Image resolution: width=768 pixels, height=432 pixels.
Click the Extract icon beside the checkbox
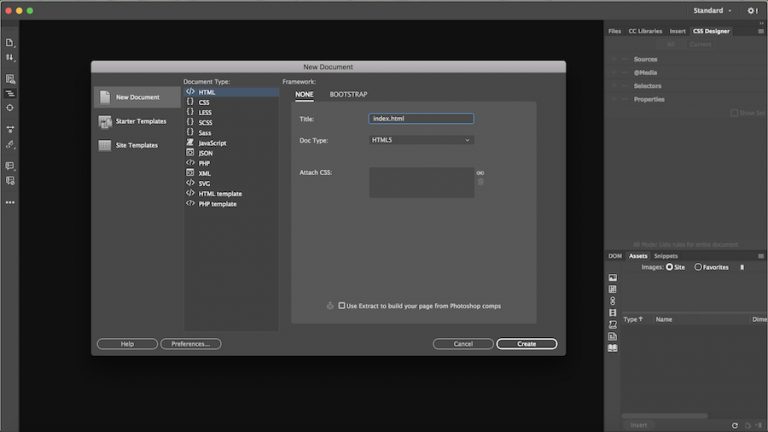(x=330, y=306)
